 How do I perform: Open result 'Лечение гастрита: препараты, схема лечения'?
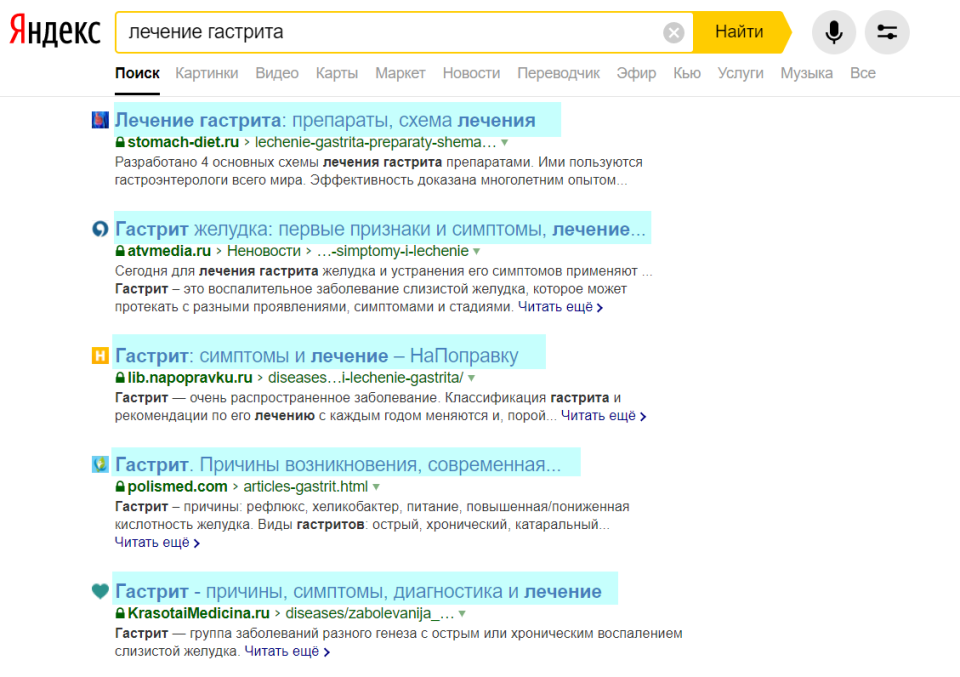(325, 120)
